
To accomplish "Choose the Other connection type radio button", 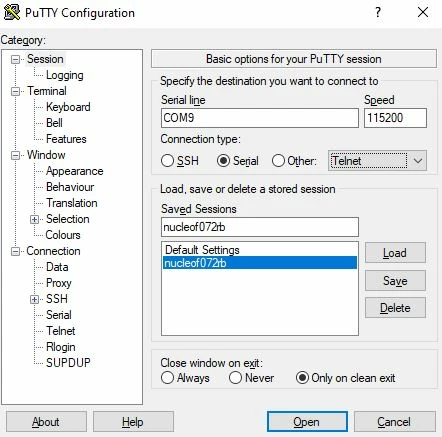I will [278, 161].
